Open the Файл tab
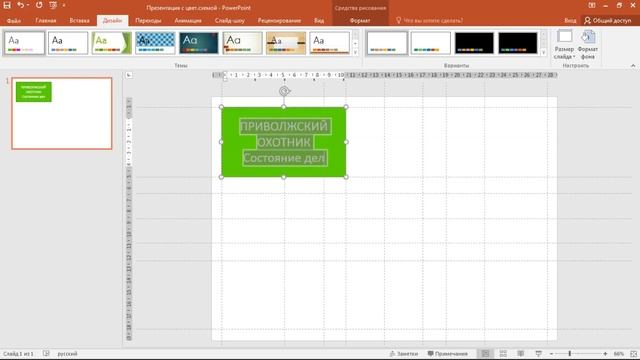Viewport: 640px width, 360px height. pyautogui.click(x=13, y=20)
